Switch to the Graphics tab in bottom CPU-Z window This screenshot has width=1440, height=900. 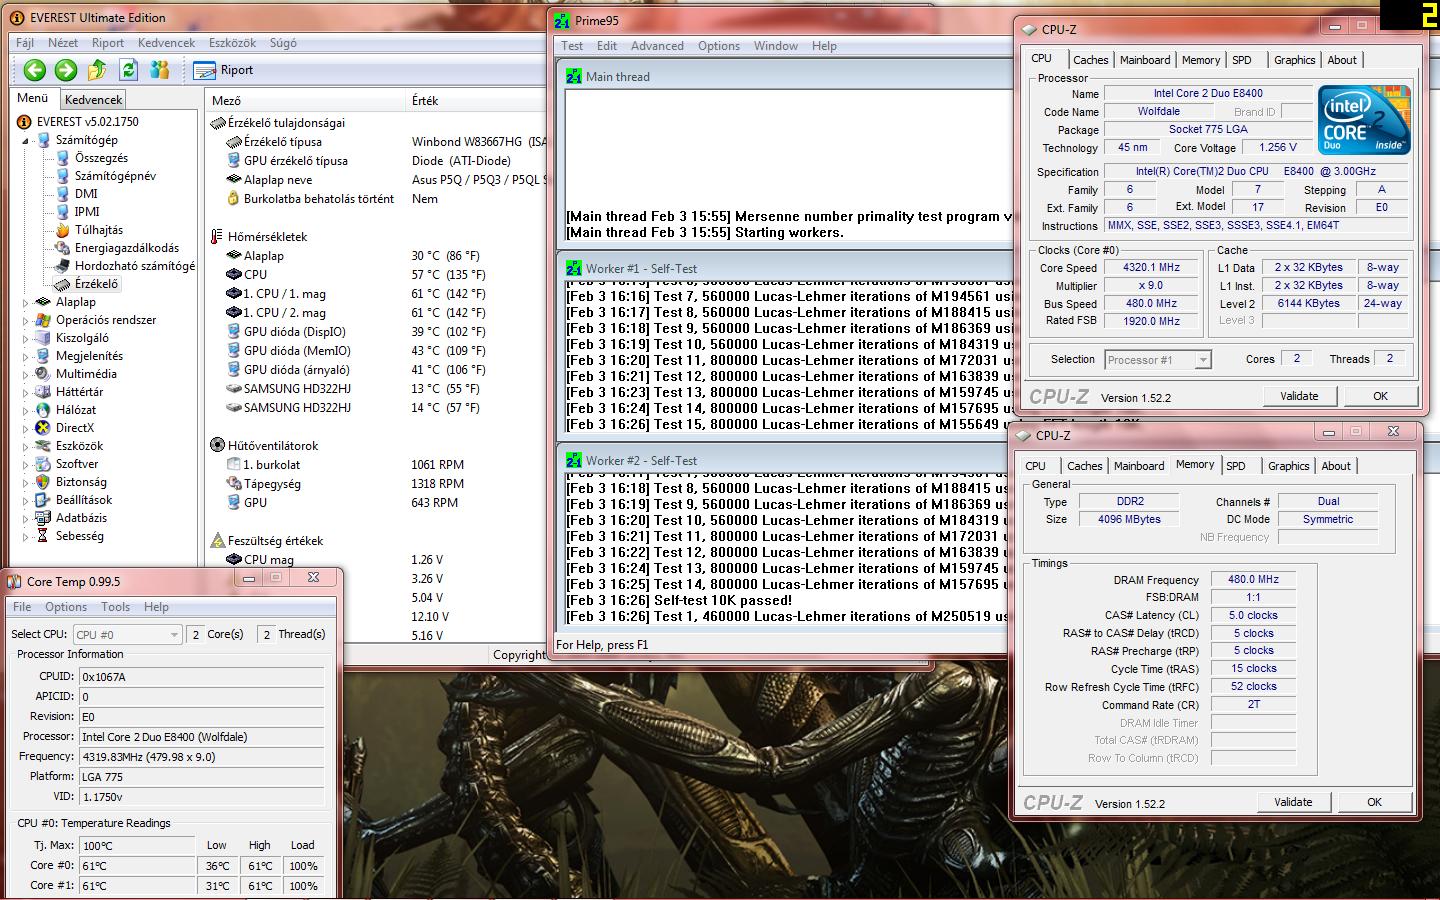pyautogui.click(x=1288, y=466)
